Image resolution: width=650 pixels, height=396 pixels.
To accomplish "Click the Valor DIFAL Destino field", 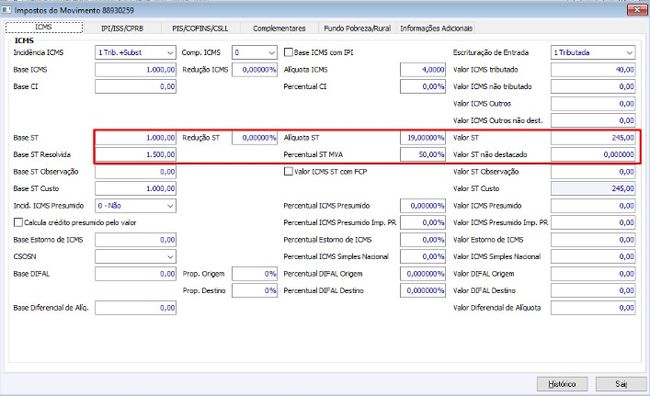I will coord(593,291).
